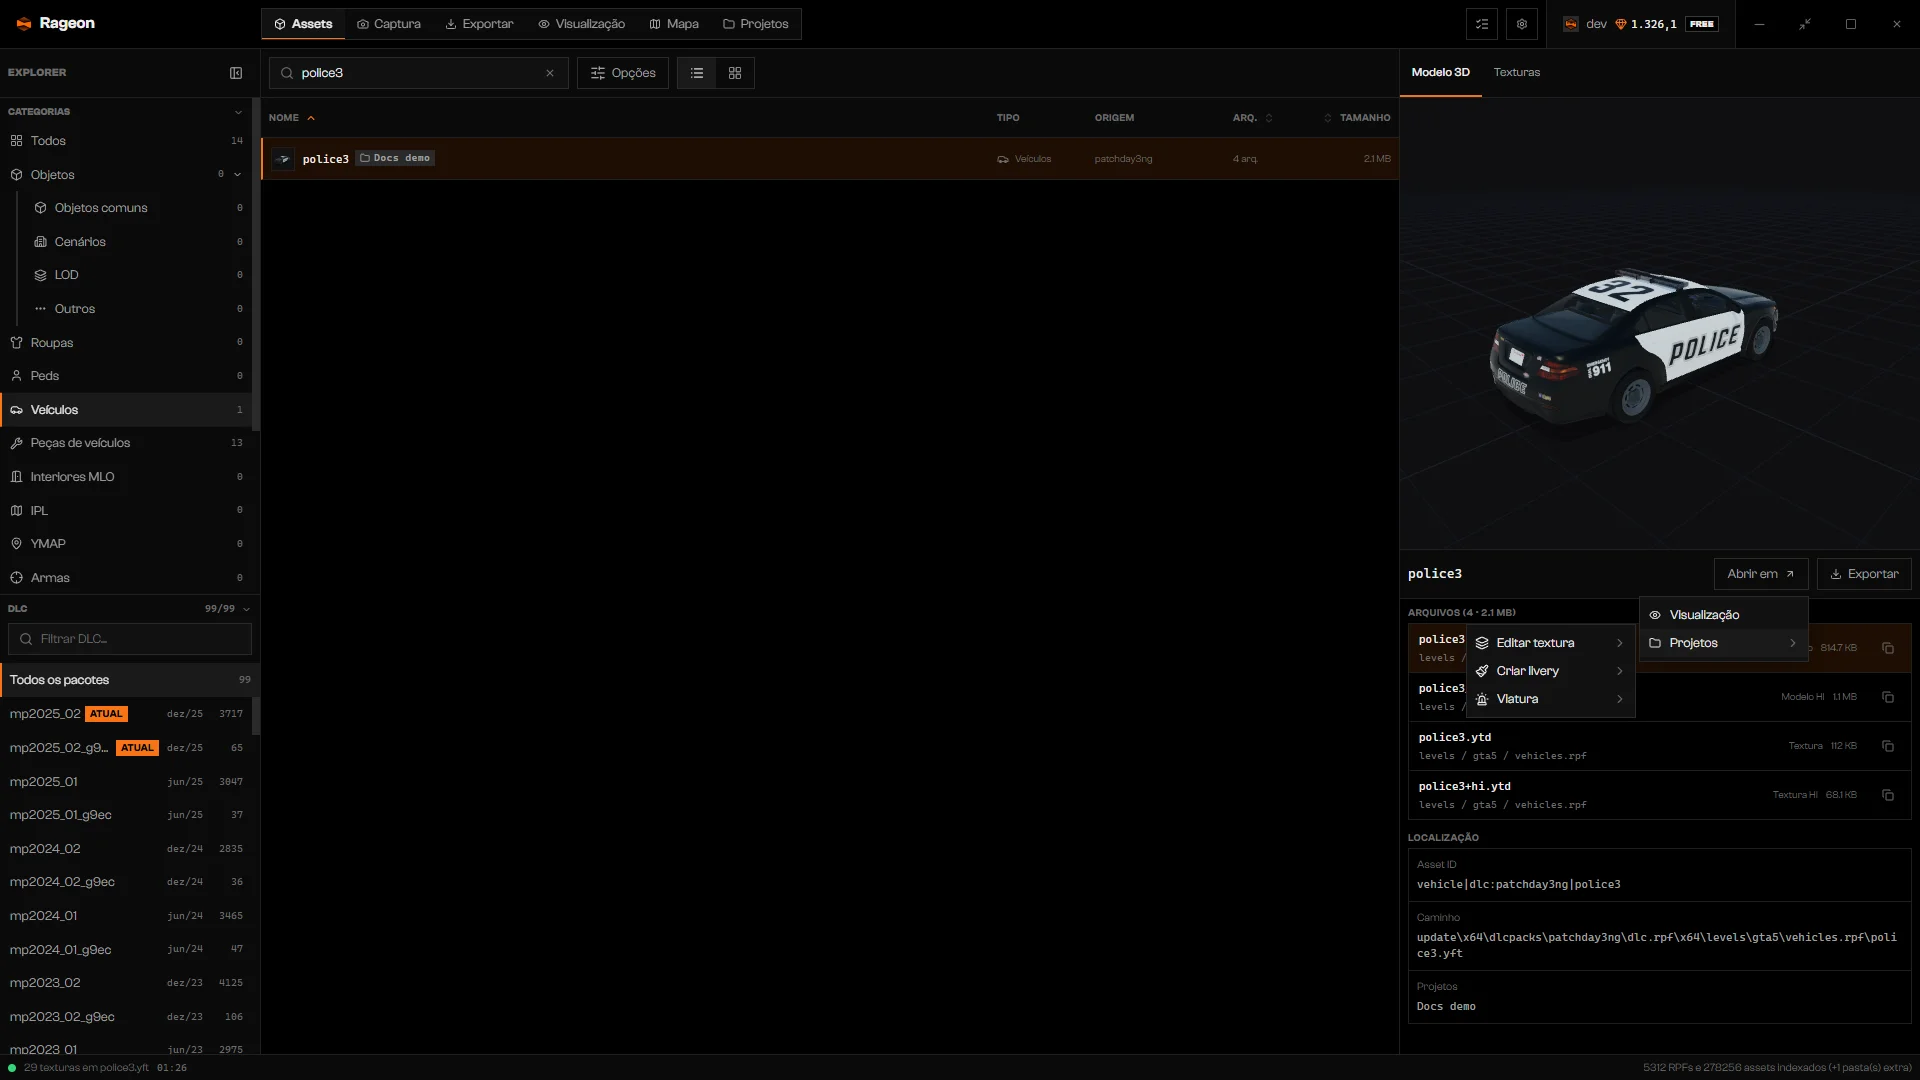Image resolution: width=1920 pixels, height=1080 pixels.
Task: Open Viatura submenu
Action: pyautogui.click(x=1550, y=699)
